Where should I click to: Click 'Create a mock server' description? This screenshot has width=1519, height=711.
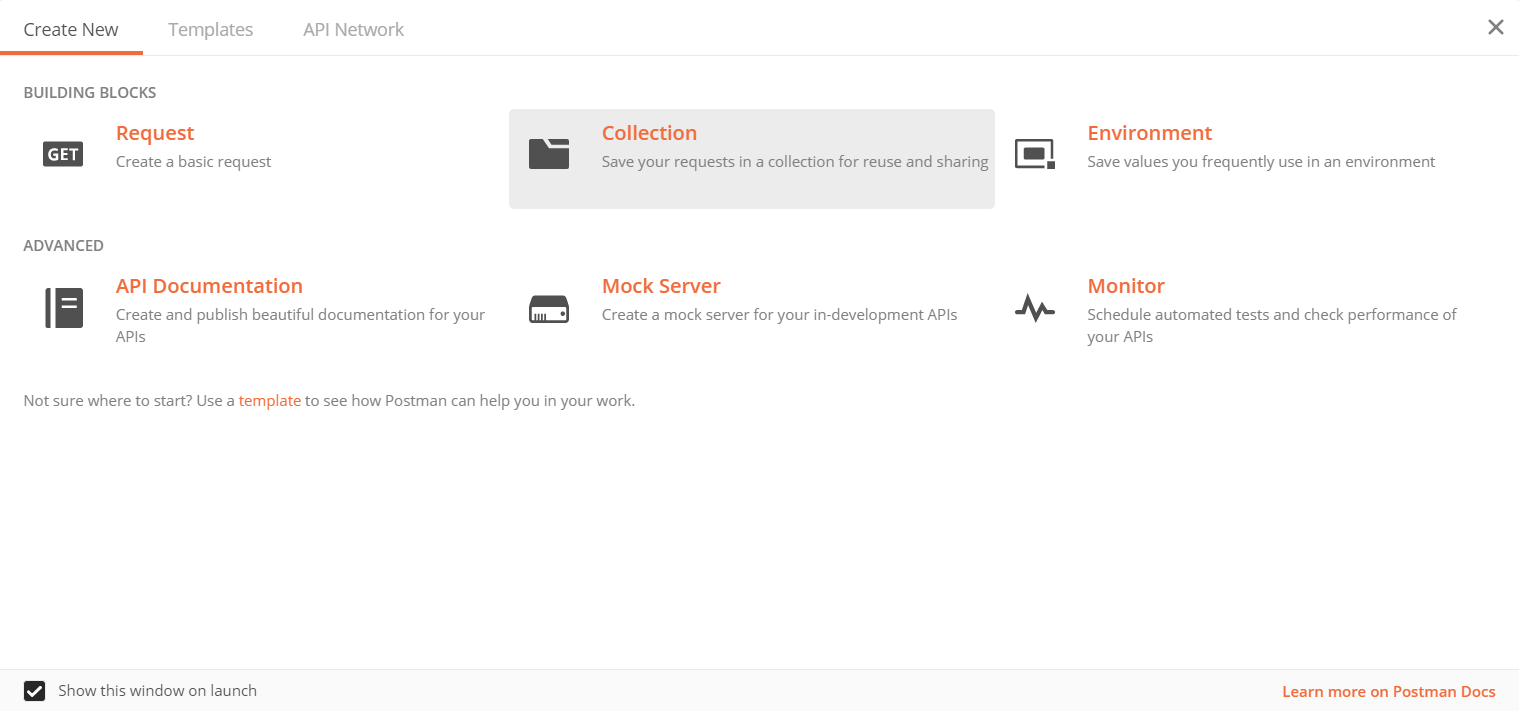point(780,315)
